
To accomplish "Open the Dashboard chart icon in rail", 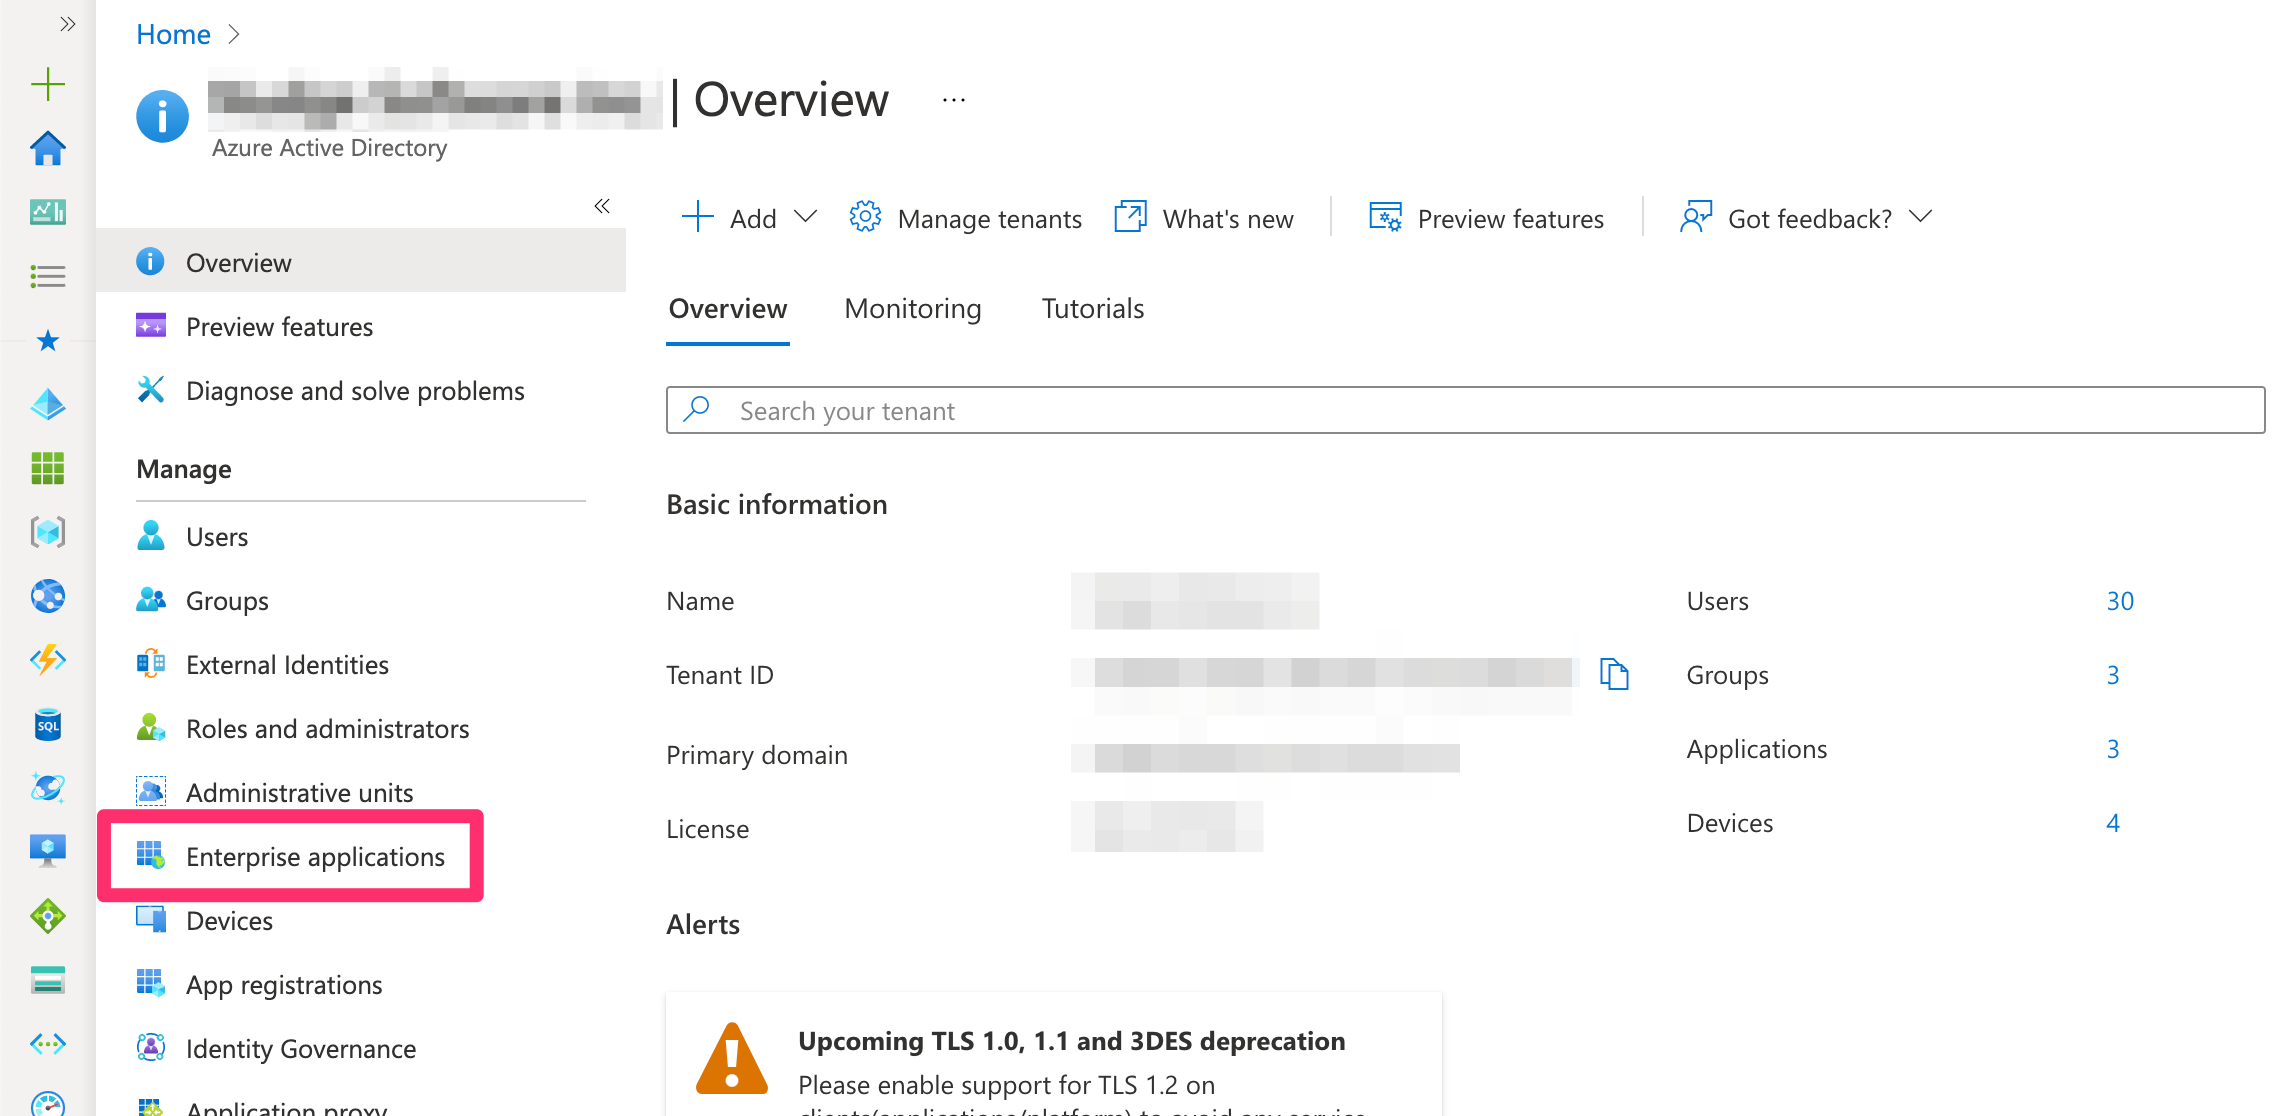I will click(x=47, y=212).
